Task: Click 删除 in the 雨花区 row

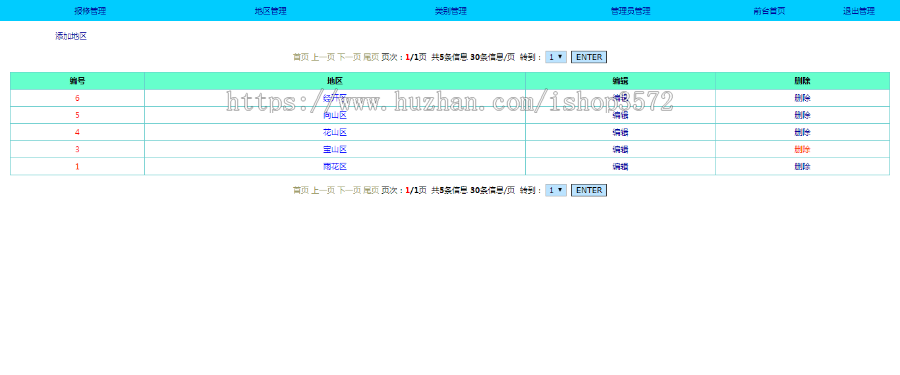Action: 802,167
